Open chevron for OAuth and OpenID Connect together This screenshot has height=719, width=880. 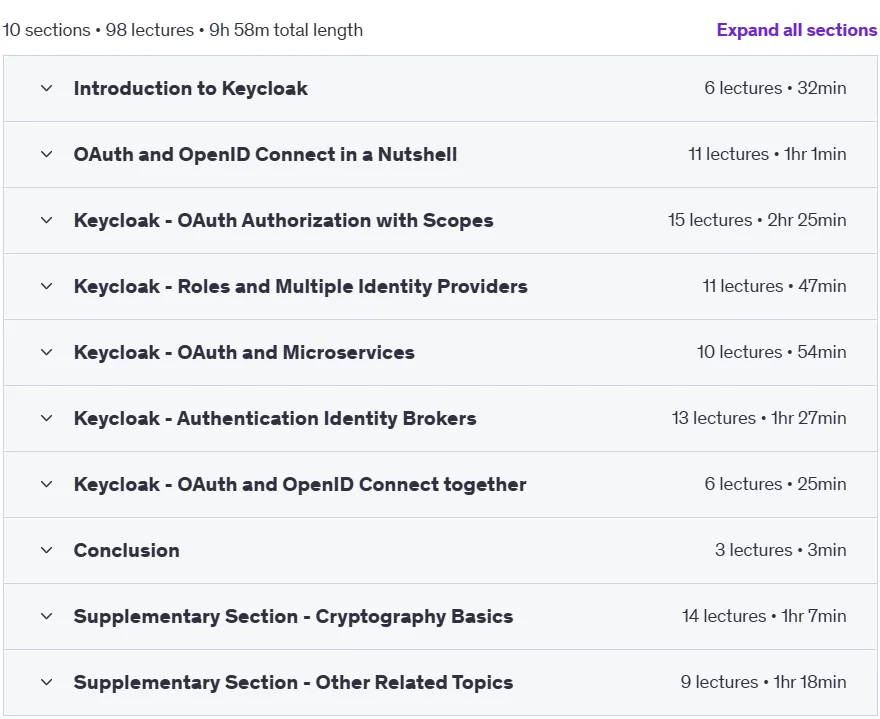pos(47,484)
